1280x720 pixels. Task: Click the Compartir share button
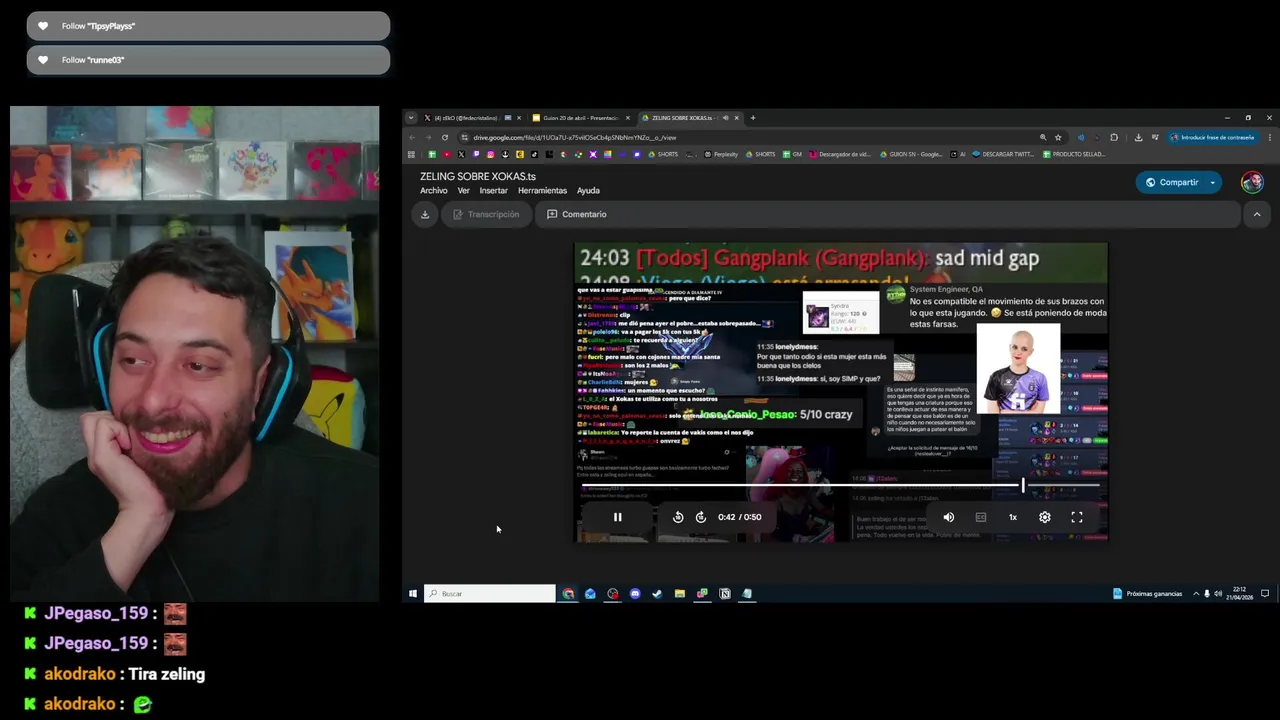coord(1171,182)
